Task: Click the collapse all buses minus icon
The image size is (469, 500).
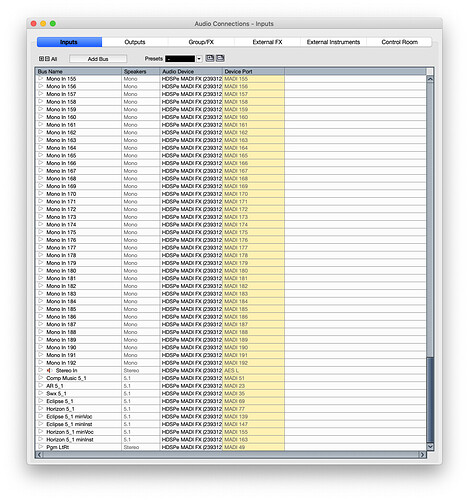Action: coord(47,59)
